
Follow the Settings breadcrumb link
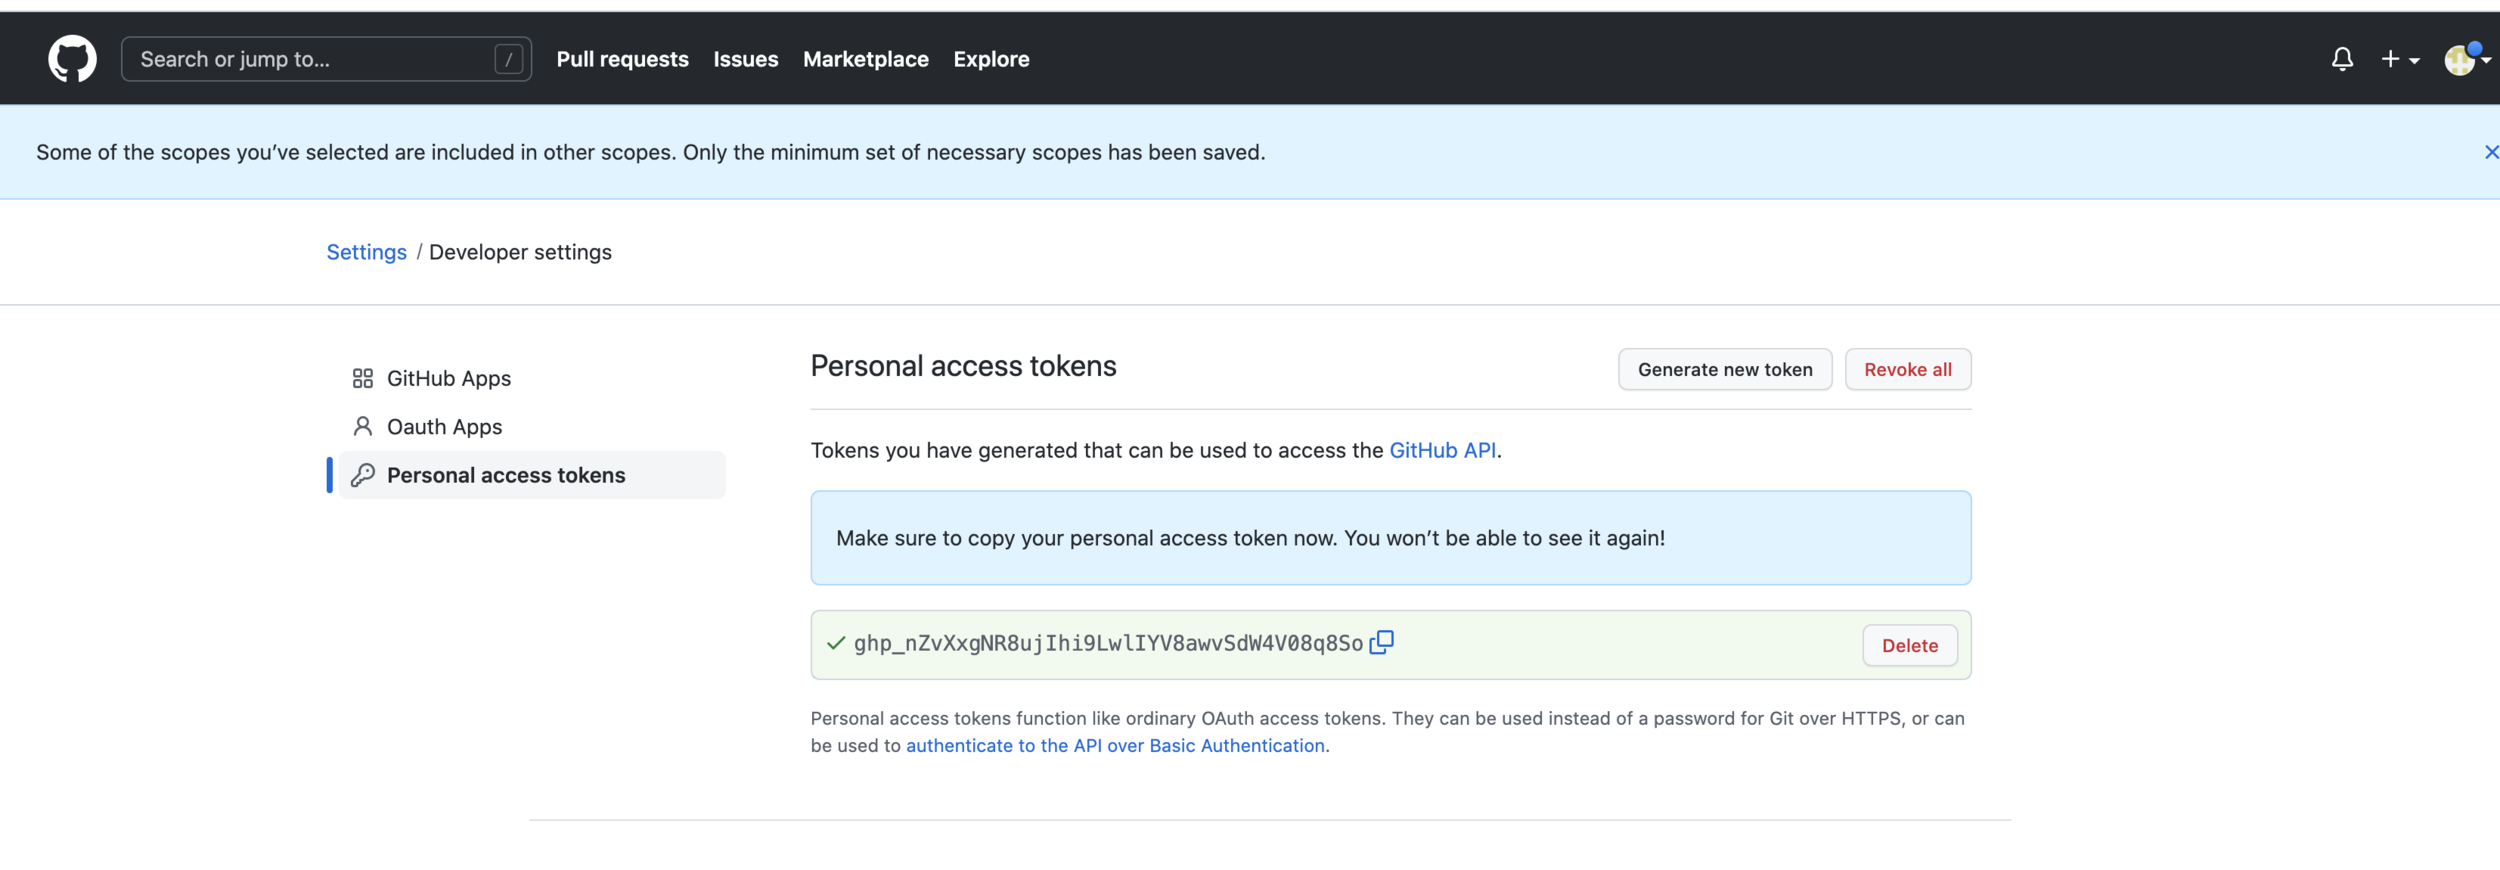click(x=366, y=252)
